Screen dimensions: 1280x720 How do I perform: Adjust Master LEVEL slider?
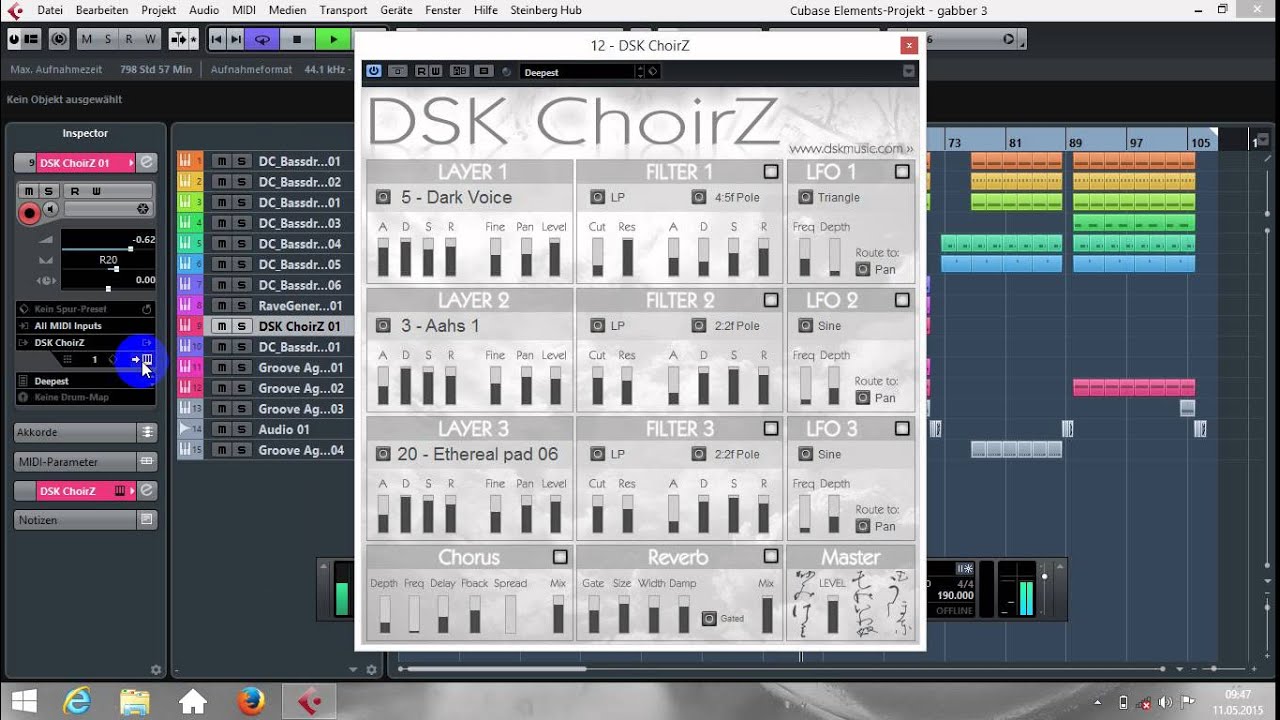pyautogui.click(x=833, y=612)
